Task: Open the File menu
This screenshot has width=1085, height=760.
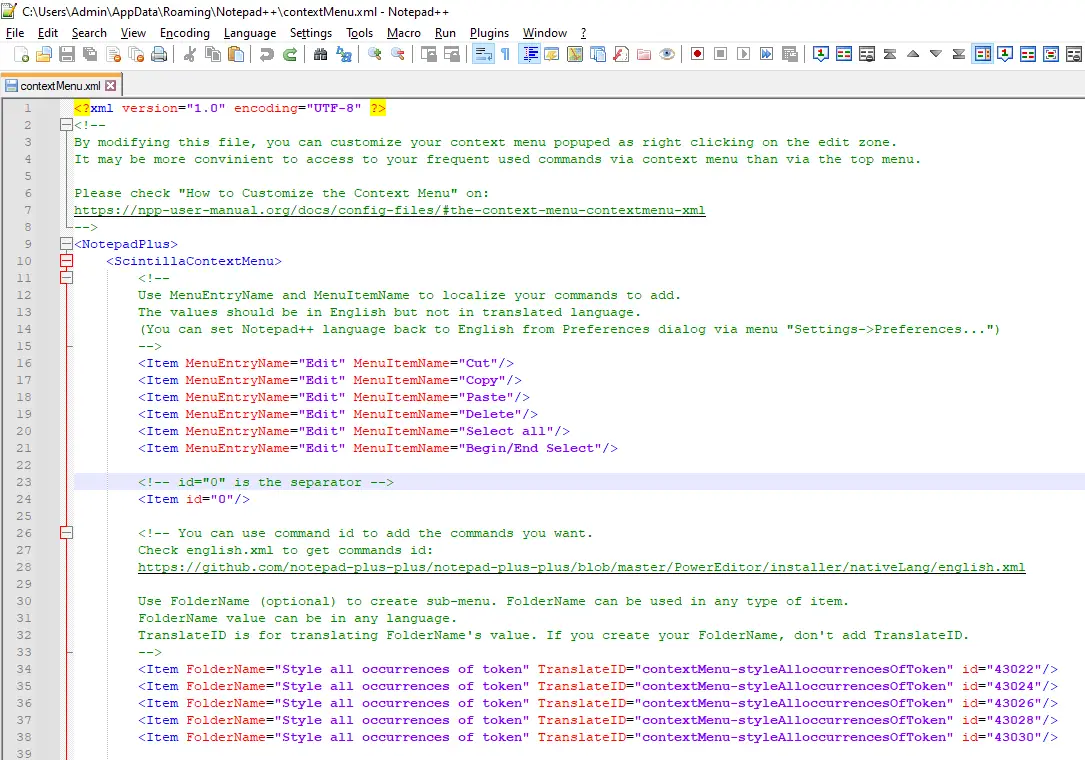Action: click(15, 33)
